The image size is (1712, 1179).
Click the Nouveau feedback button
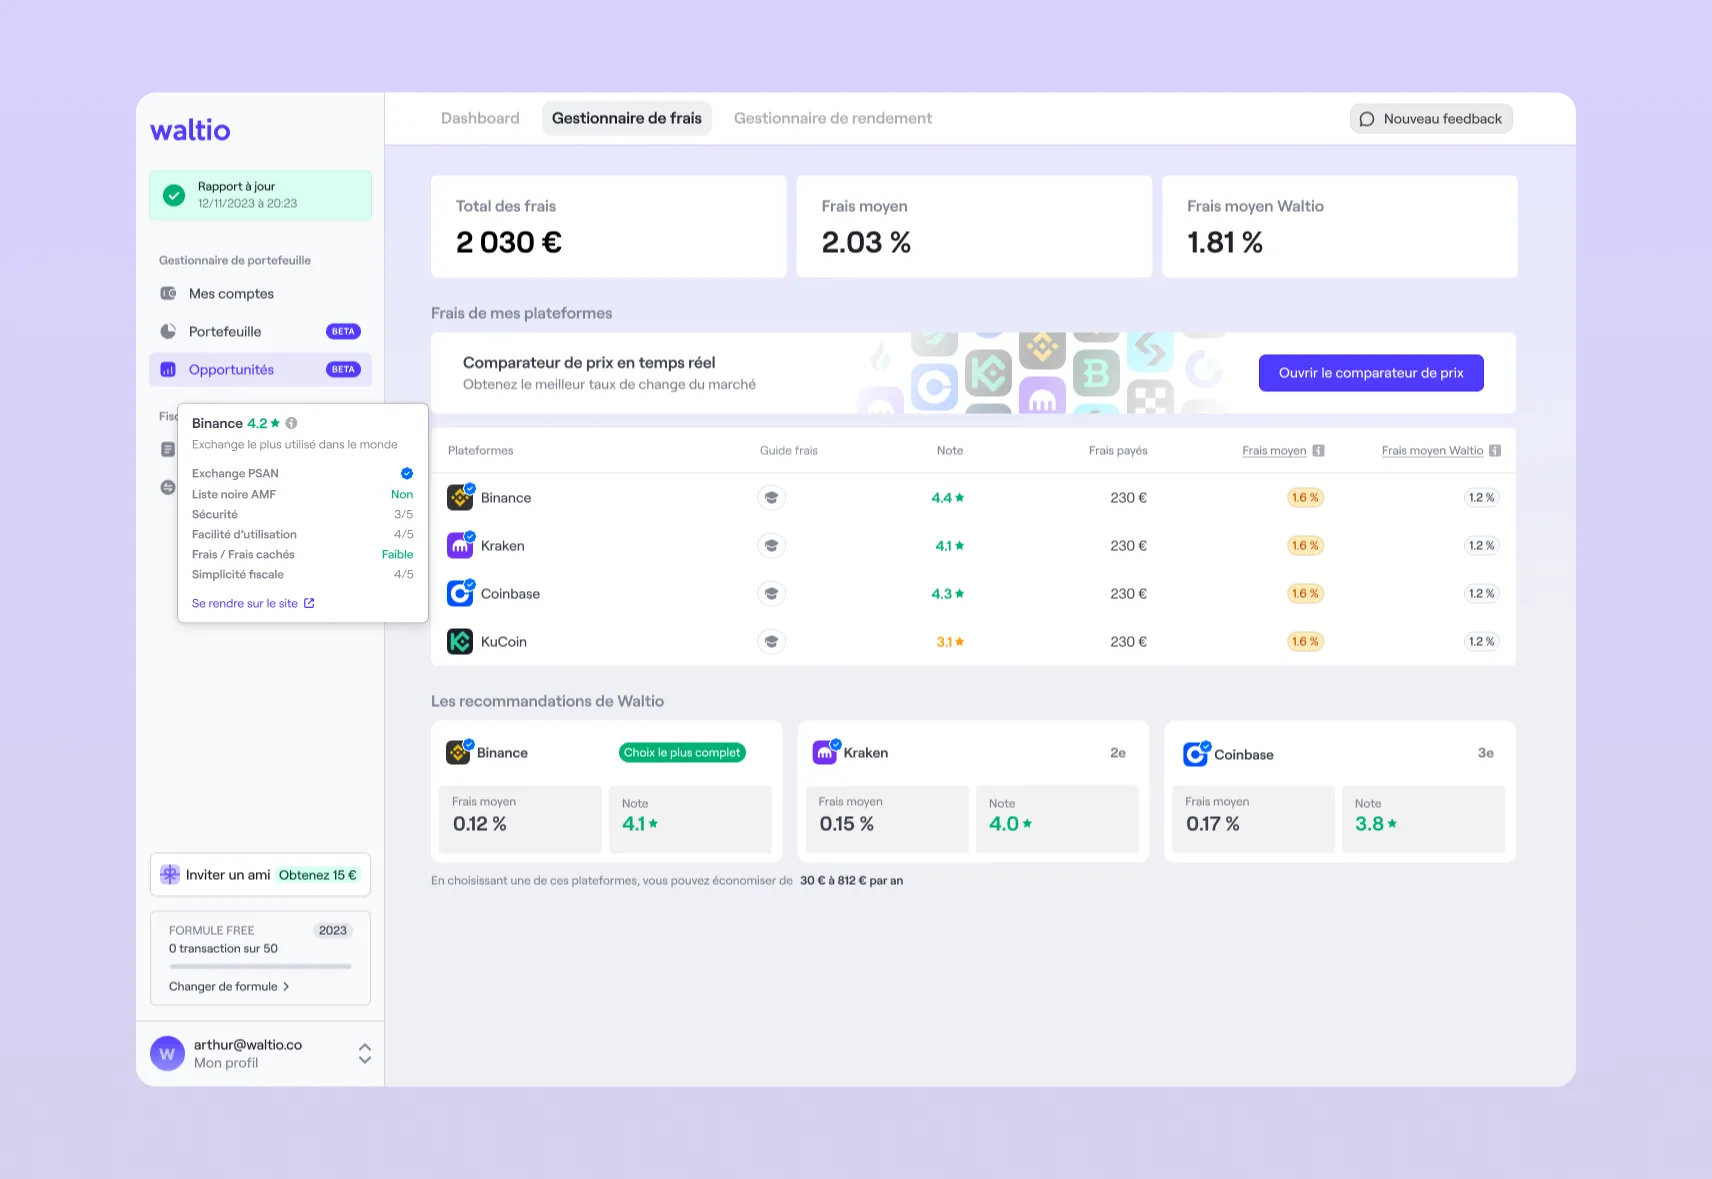pos(1430,119)
